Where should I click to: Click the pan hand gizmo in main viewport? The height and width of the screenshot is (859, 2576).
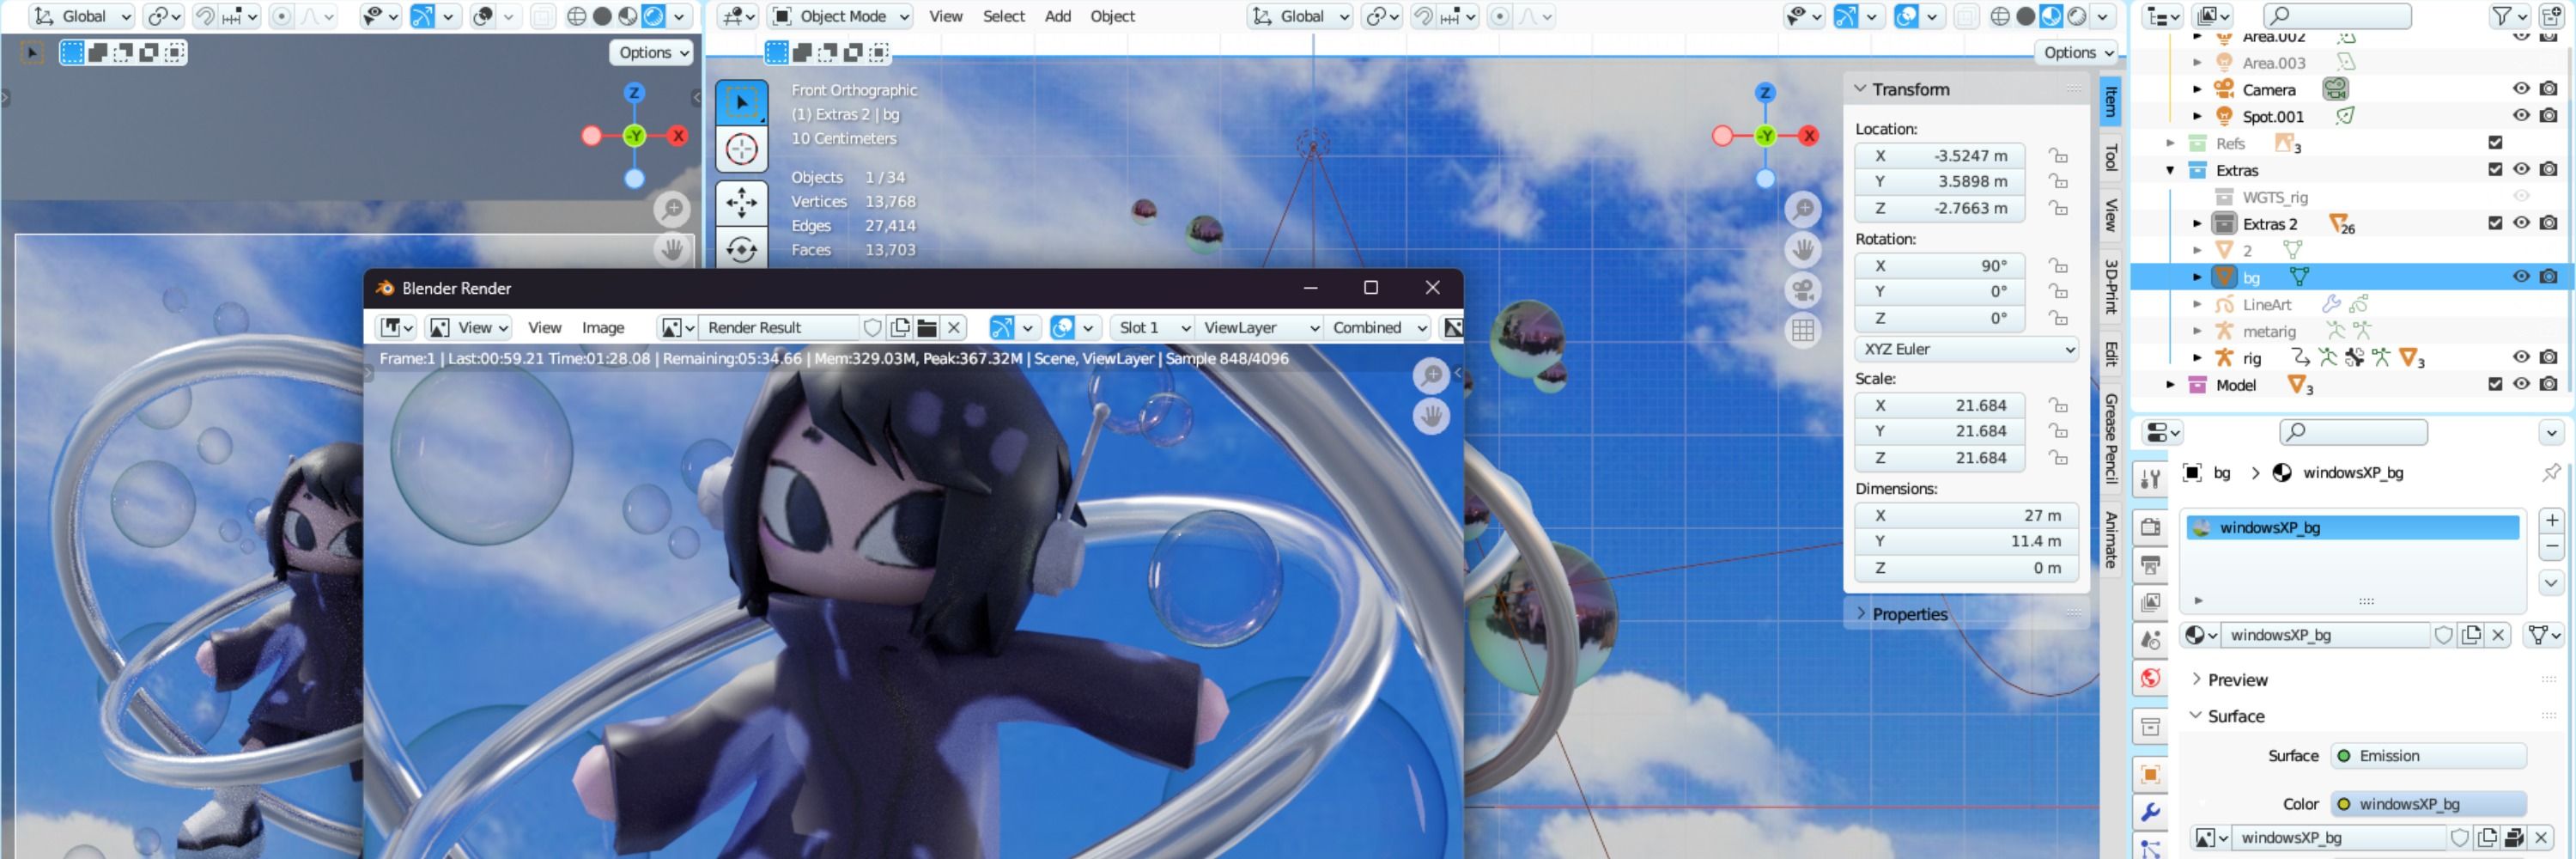click(x=1803, y=249)
